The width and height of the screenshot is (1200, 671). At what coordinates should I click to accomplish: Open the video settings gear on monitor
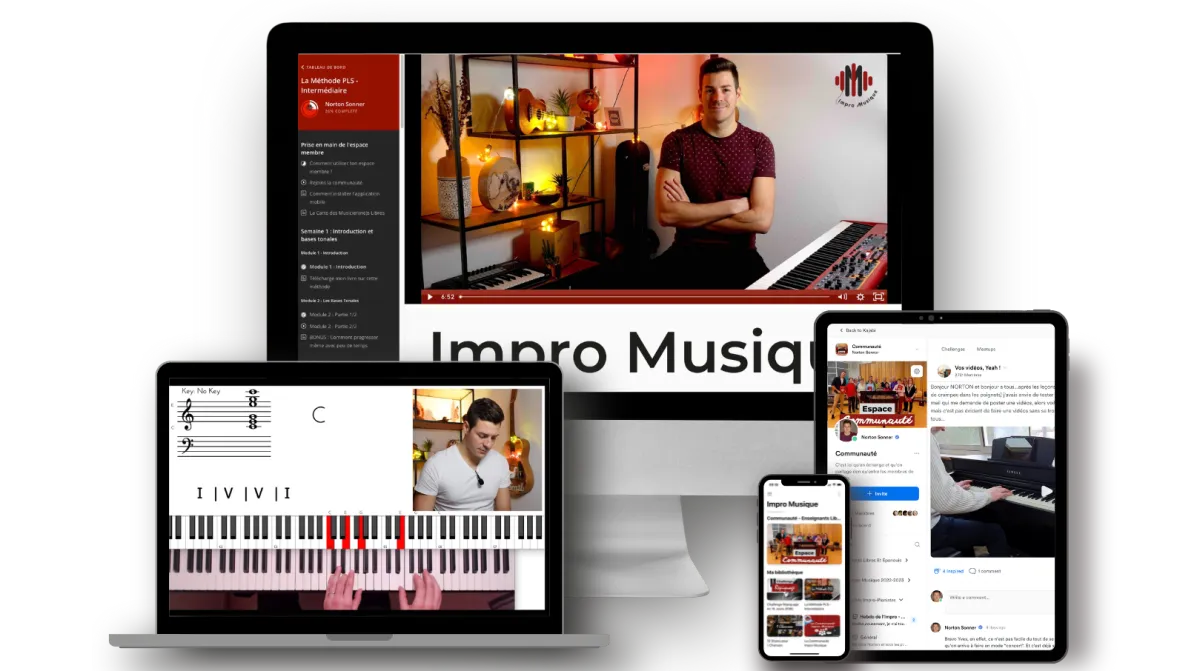click(860, 296)
